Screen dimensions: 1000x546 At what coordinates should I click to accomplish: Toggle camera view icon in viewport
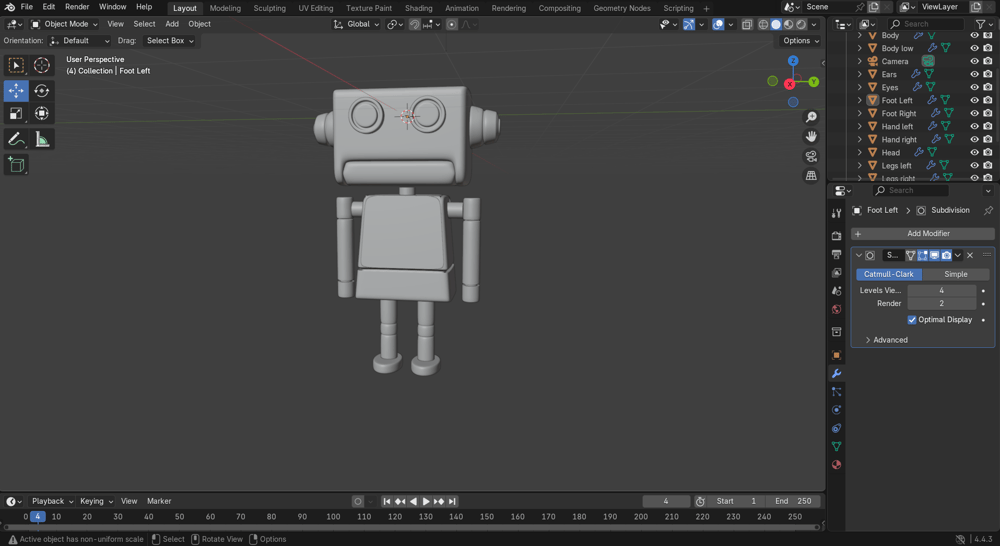pyautogui.click(x=811, y=156)
